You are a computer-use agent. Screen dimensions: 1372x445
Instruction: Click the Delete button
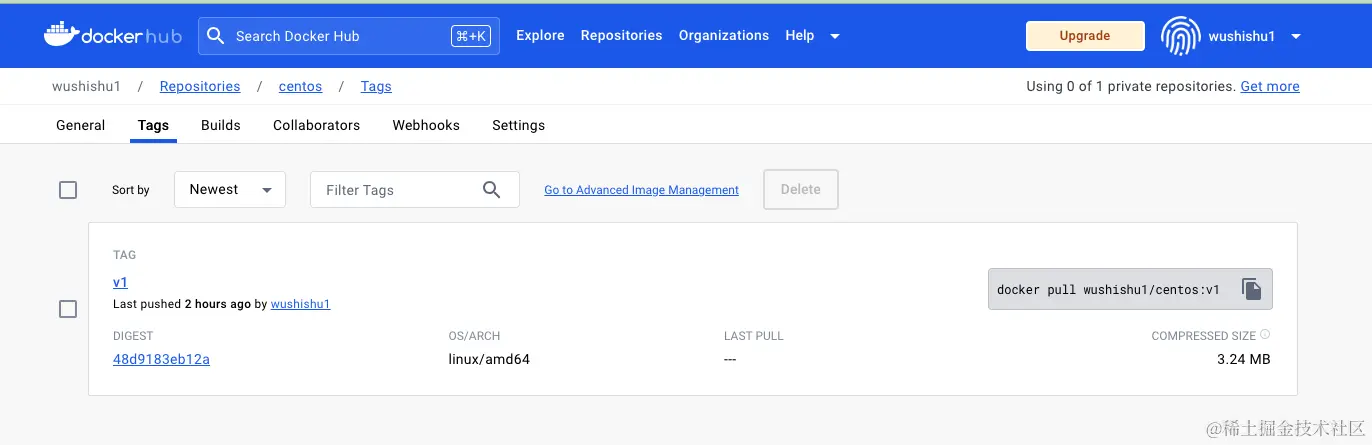point(801,189)
